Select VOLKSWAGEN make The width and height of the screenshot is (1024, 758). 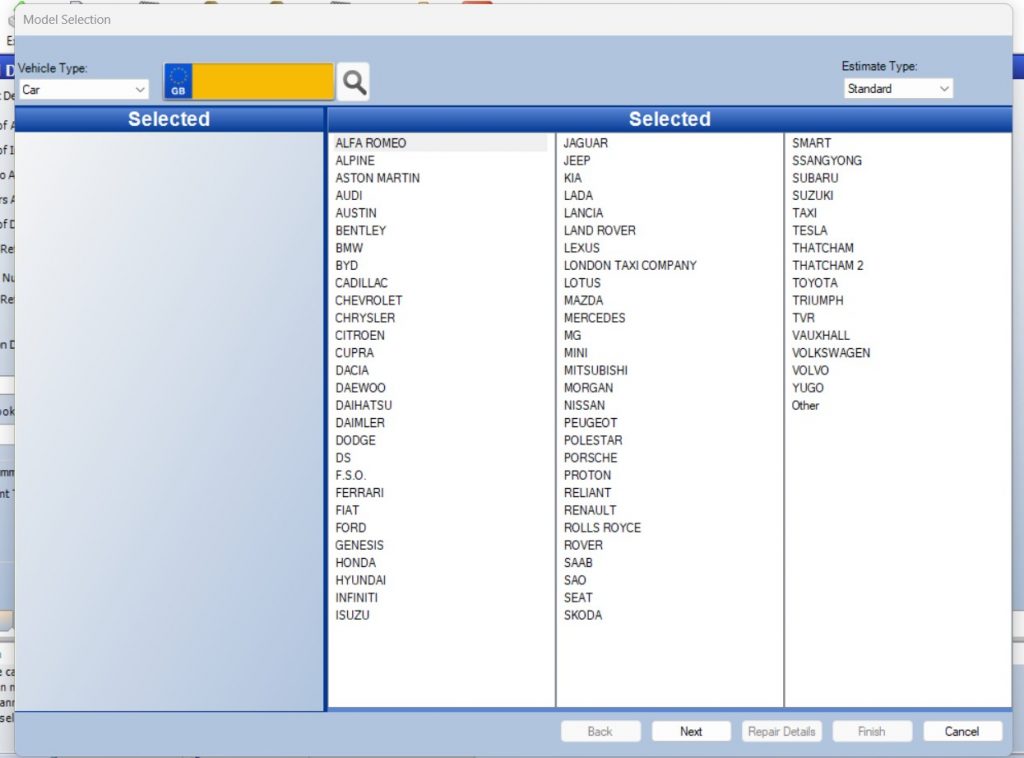(x=831, y=353)
